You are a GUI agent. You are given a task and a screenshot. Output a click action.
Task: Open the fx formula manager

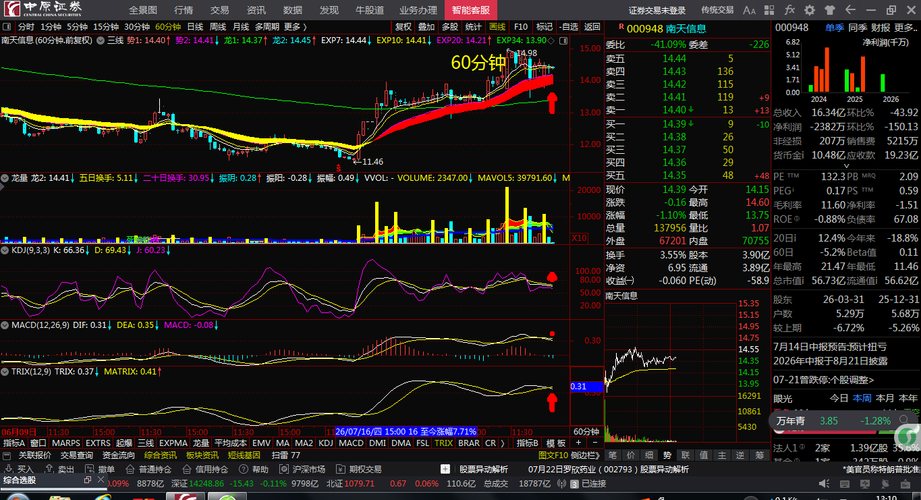pyautogui.click(x=789, y=10)
